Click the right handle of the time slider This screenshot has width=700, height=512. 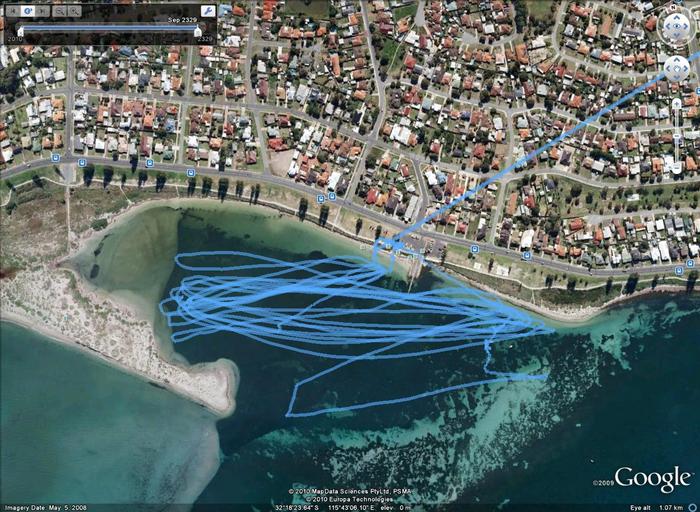click(x=197, y=31)
